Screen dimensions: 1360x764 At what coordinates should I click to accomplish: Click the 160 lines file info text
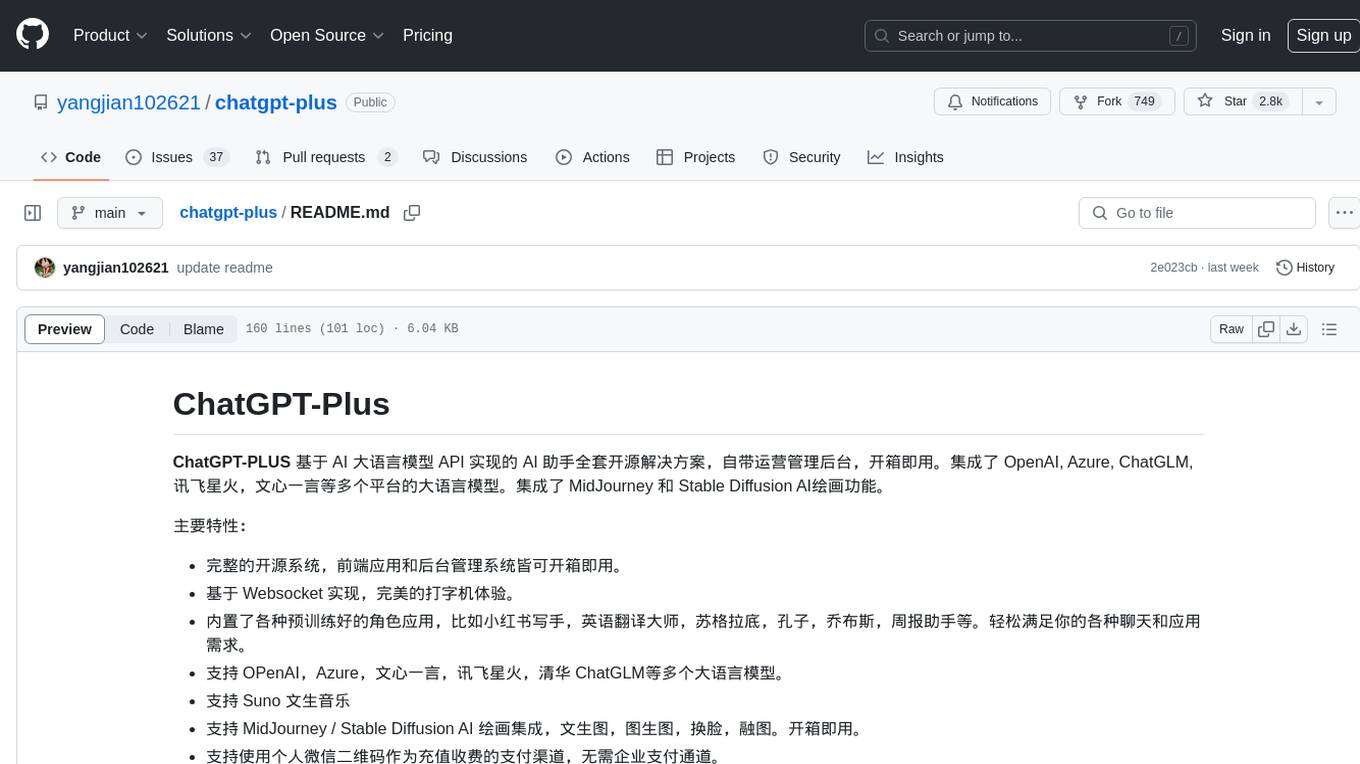(352, 329)
